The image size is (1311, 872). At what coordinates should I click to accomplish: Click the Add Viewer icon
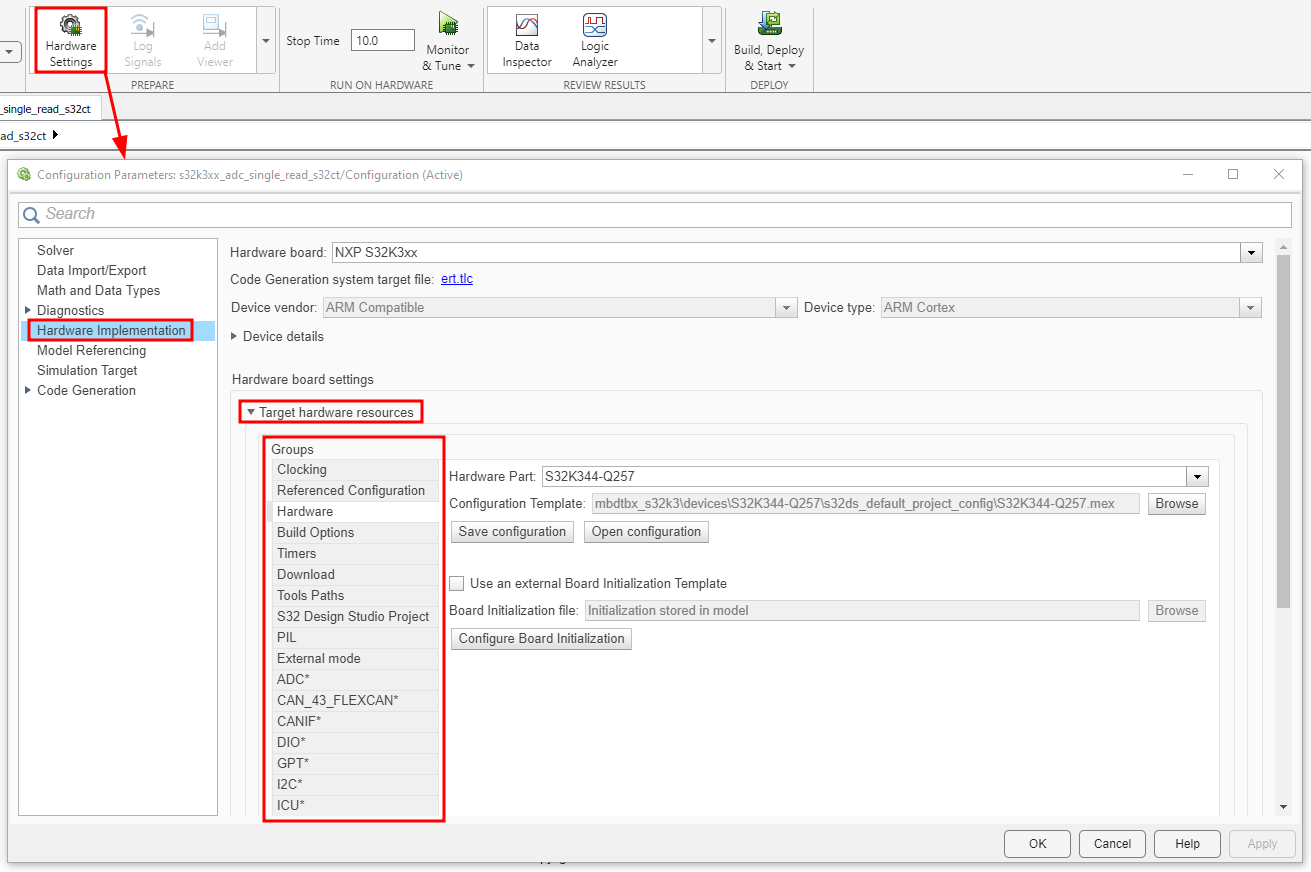(x=213, y=40)
